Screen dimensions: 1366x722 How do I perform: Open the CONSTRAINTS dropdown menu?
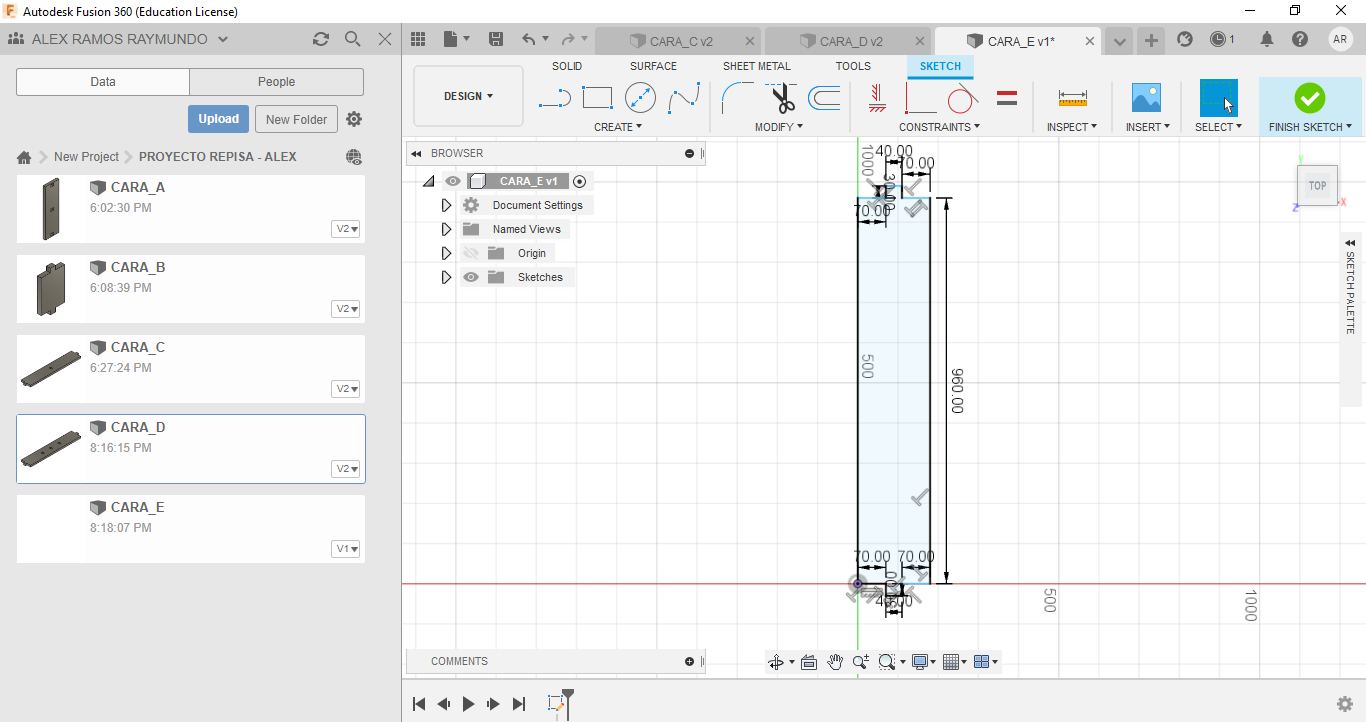[939, 127]
